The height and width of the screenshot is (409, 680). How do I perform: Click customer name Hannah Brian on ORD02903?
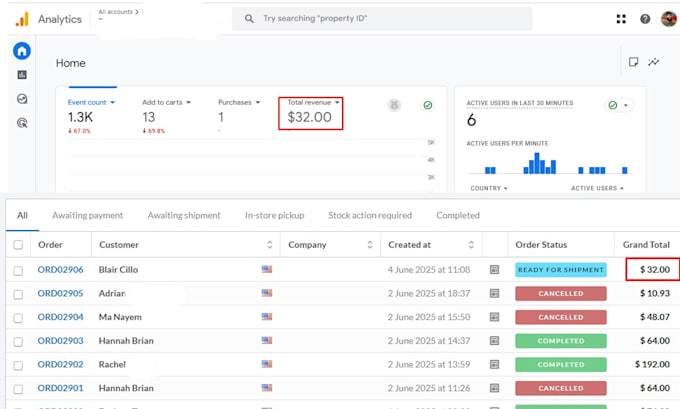(126, 341)
